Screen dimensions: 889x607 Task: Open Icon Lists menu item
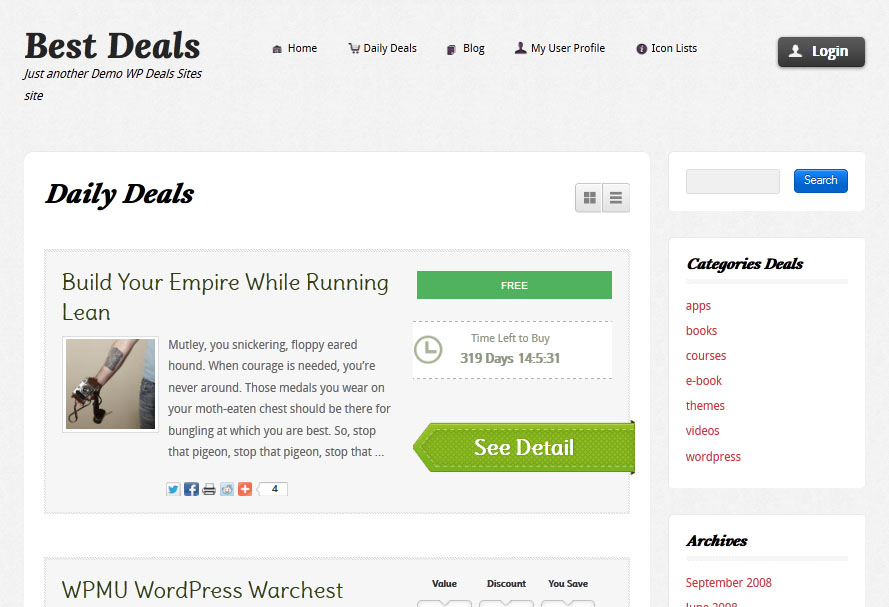pos(667,49)
